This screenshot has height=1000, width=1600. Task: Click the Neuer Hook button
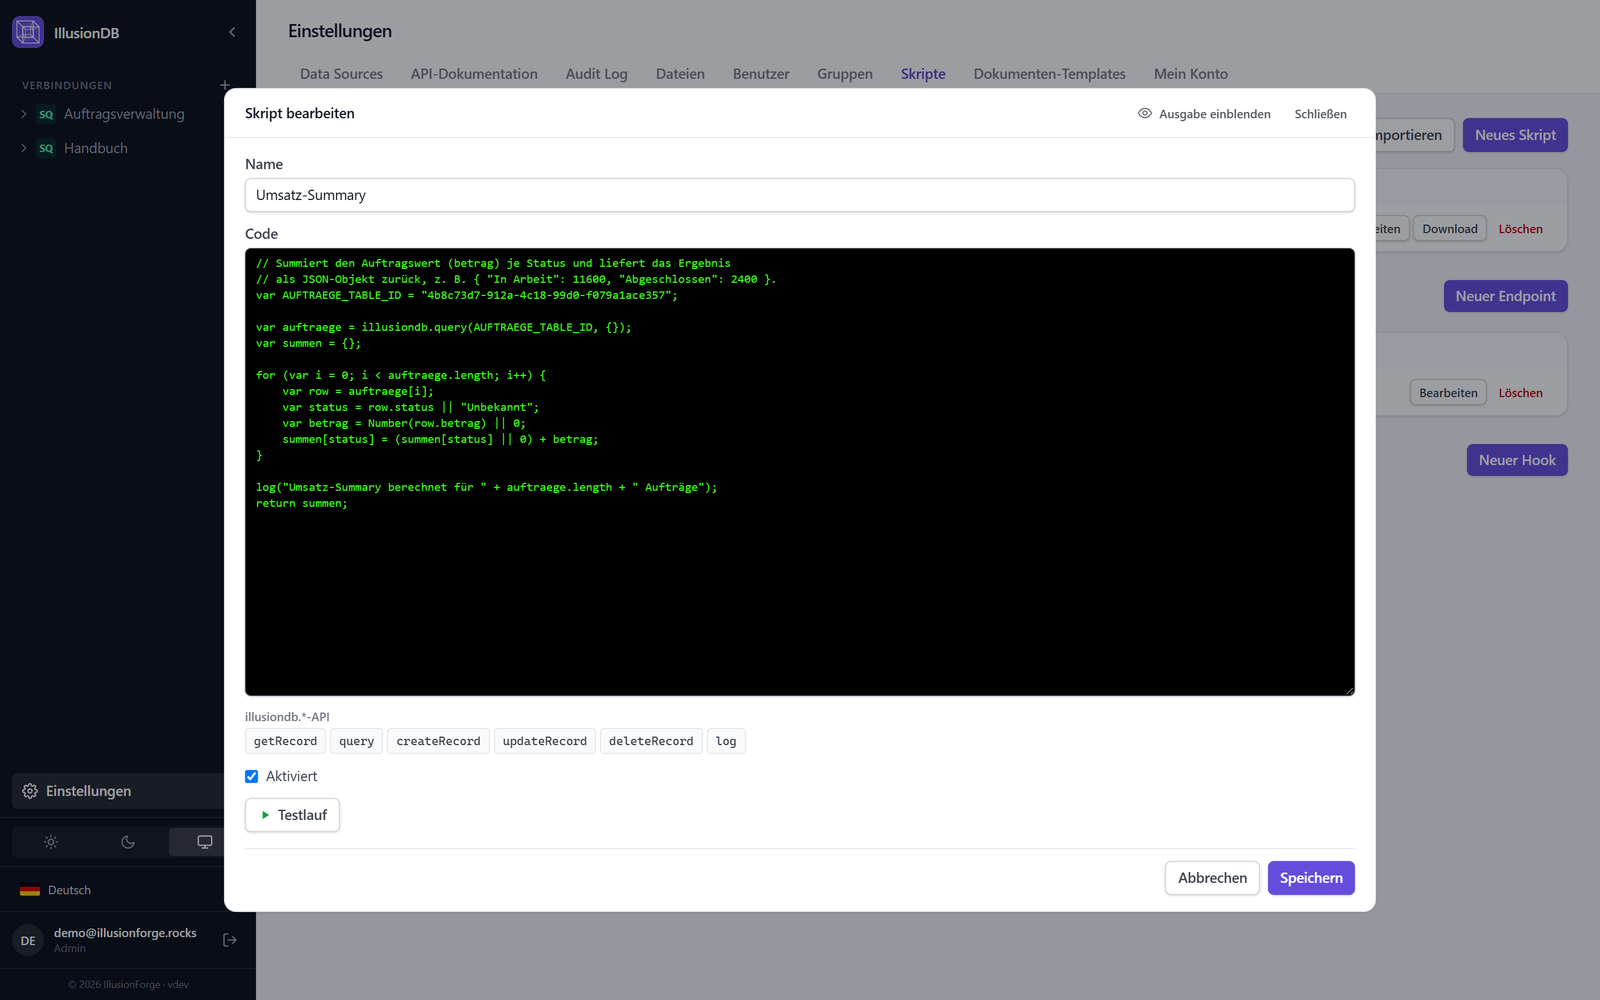[x=1517, y=460]
